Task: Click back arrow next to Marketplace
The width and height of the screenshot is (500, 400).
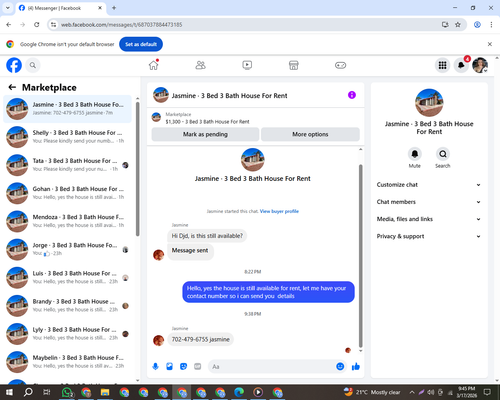Action: [x=12, y=87]
